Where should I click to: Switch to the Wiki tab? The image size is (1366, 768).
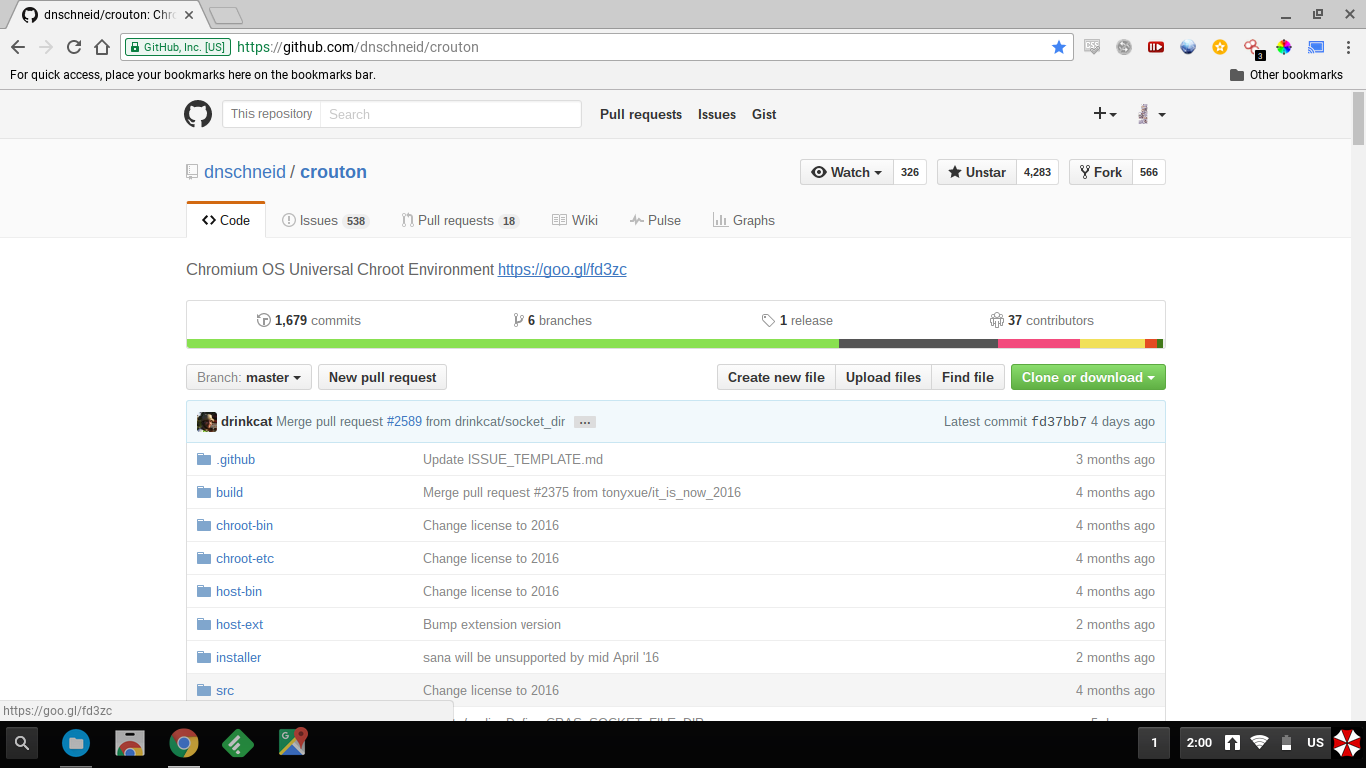575,220
